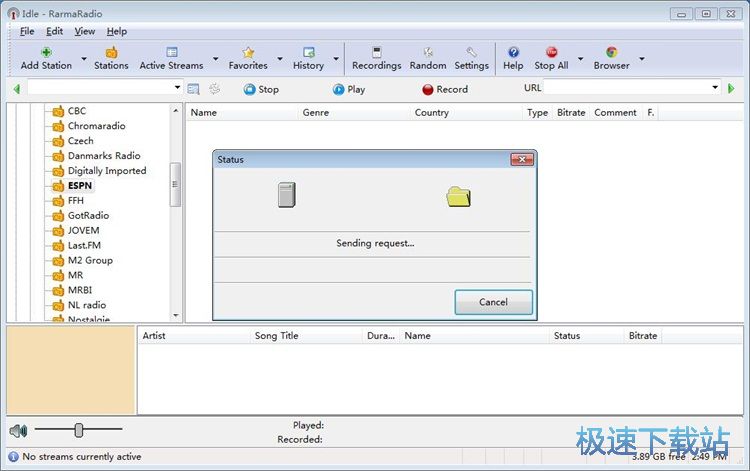Click the Stop All toolbar icon
Screen dimensions: 750x471
click(551, 52)
